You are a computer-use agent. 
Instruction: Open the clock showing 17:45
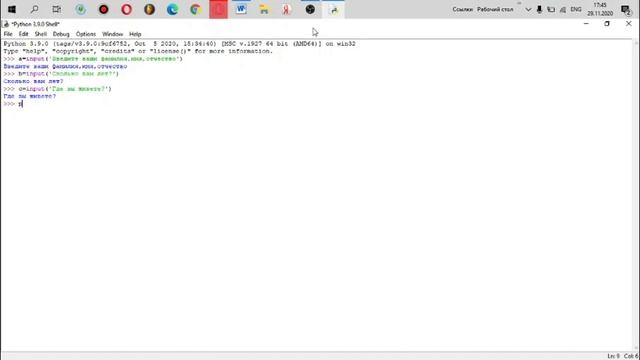click(x=600, y=9)
